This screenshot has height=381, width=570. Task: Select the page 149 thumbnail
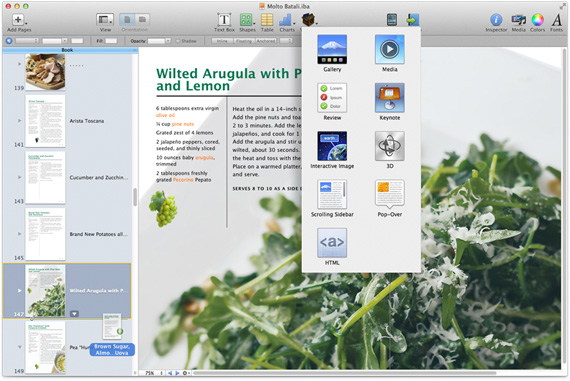point(45,347)
